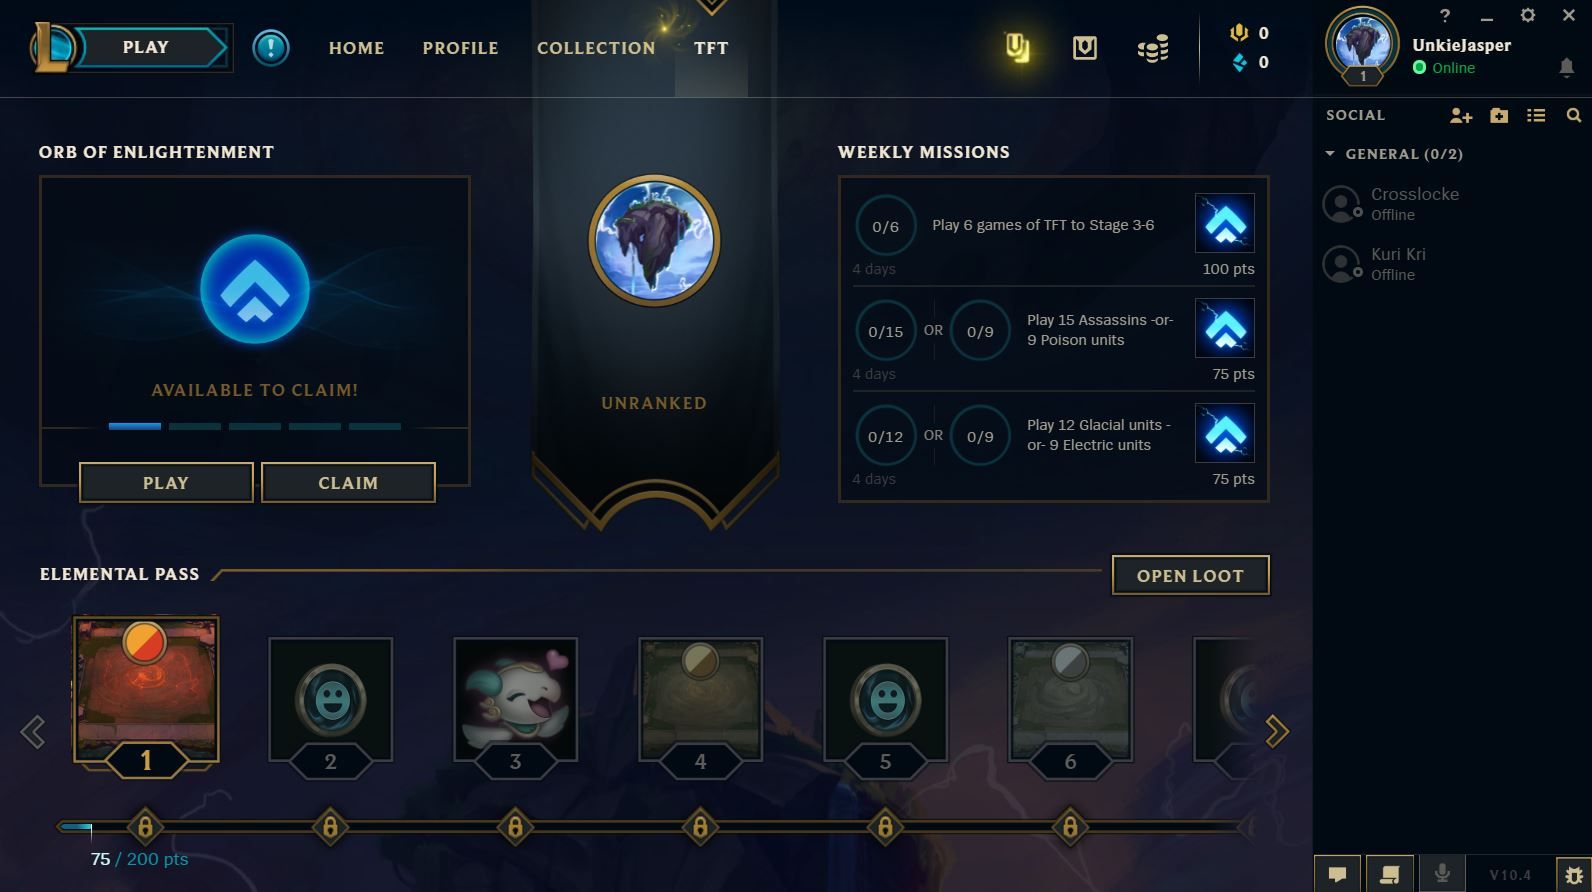Open the Loot icon in top bar
The width and height of the screenshot is (1592, 892).
point(1085,48)
